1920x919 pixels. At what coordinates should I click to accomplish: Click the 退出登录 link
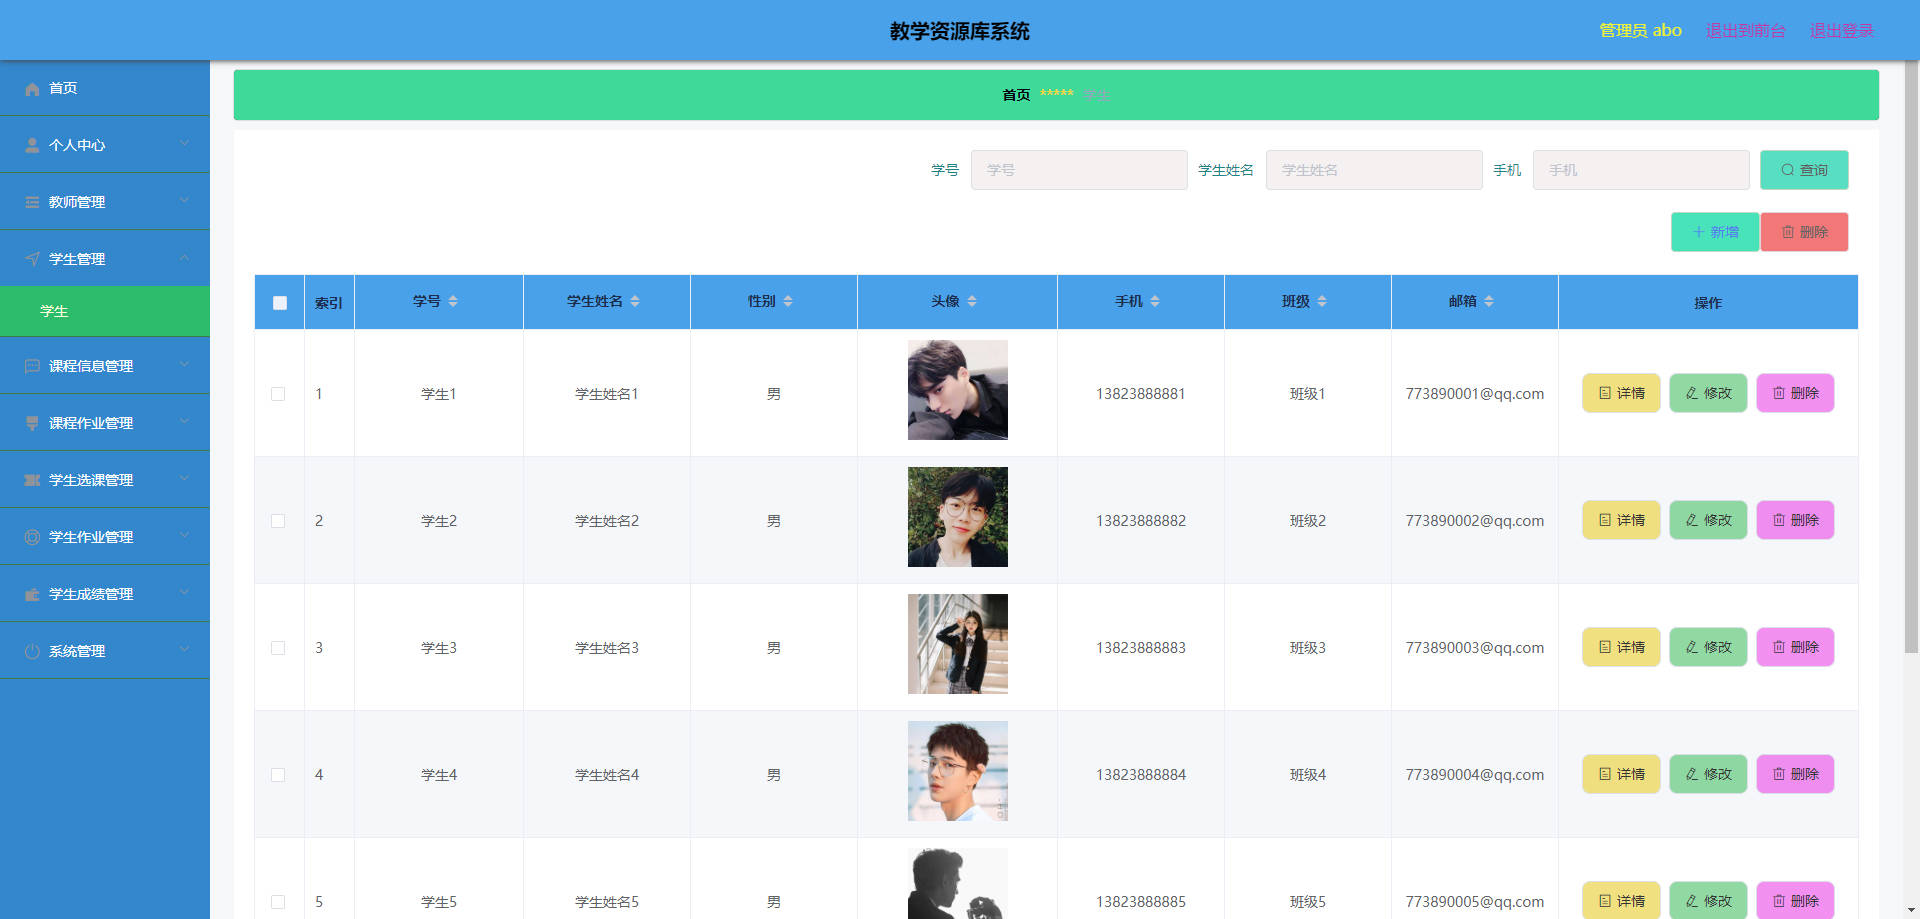click(1841, 31)
